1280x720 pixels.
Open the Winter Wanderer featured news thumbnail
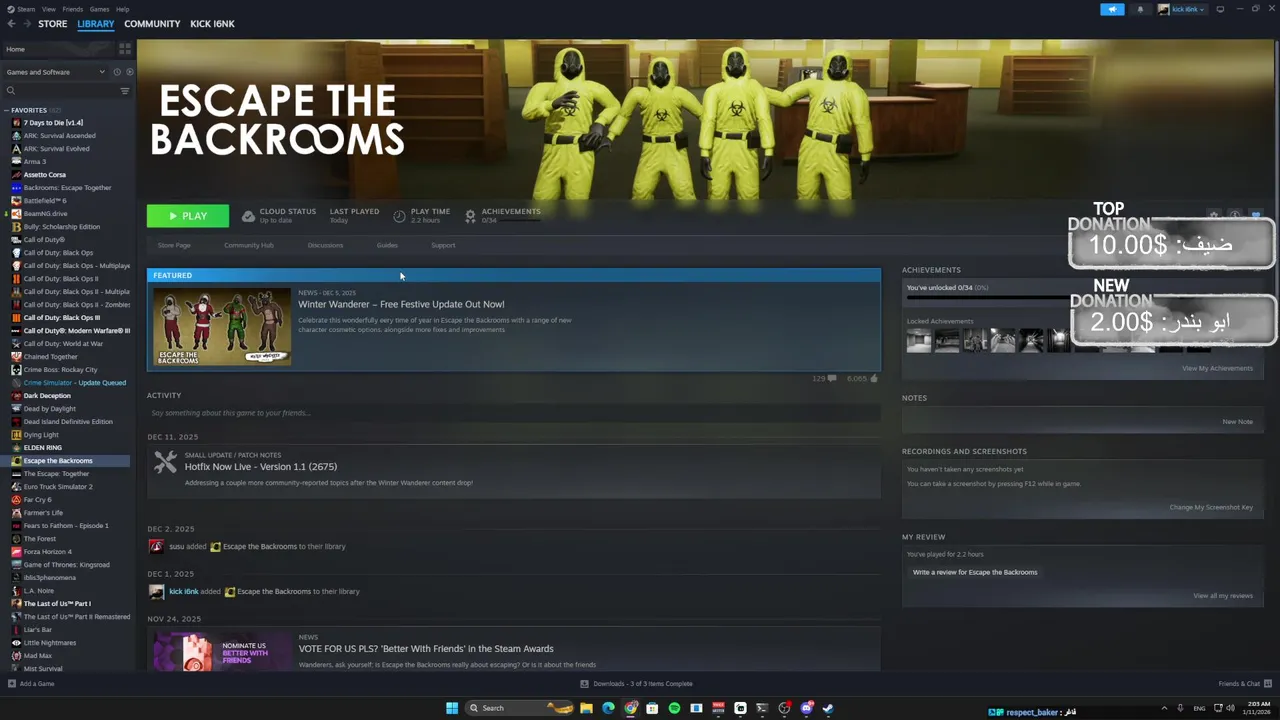[222, 327]
